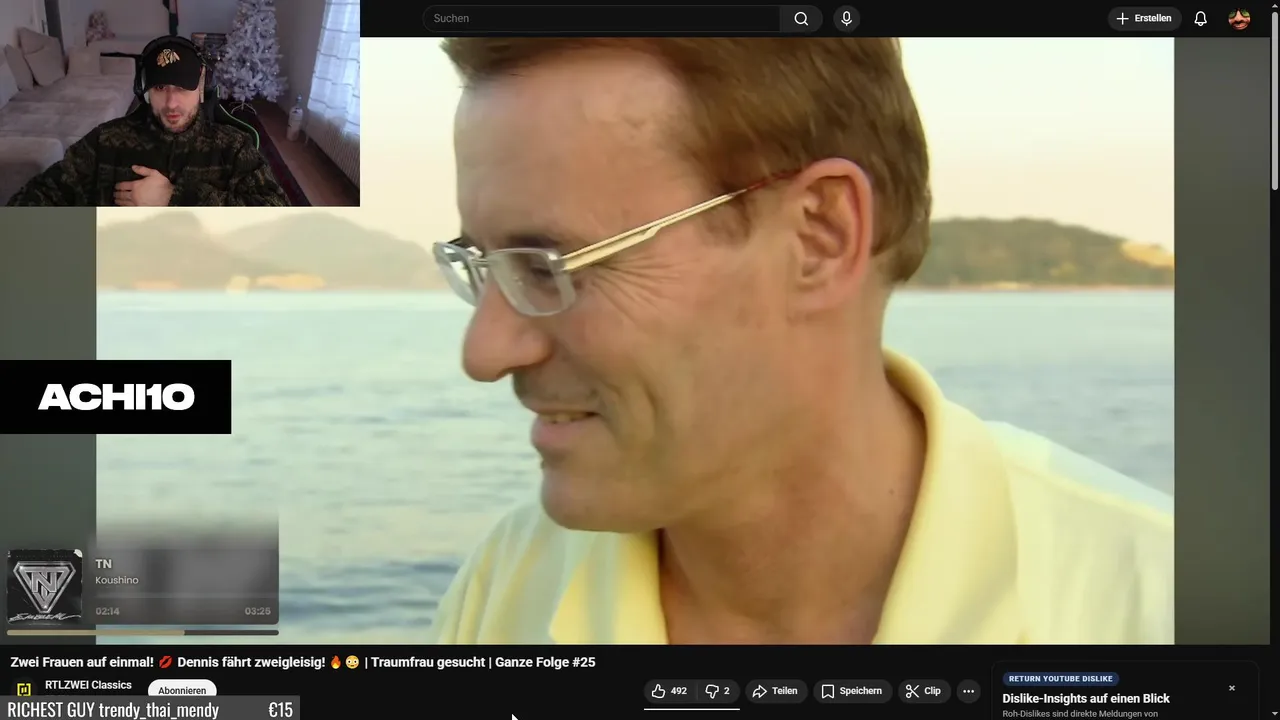
Task: Click the main video player area
Action: pos(635,340)
